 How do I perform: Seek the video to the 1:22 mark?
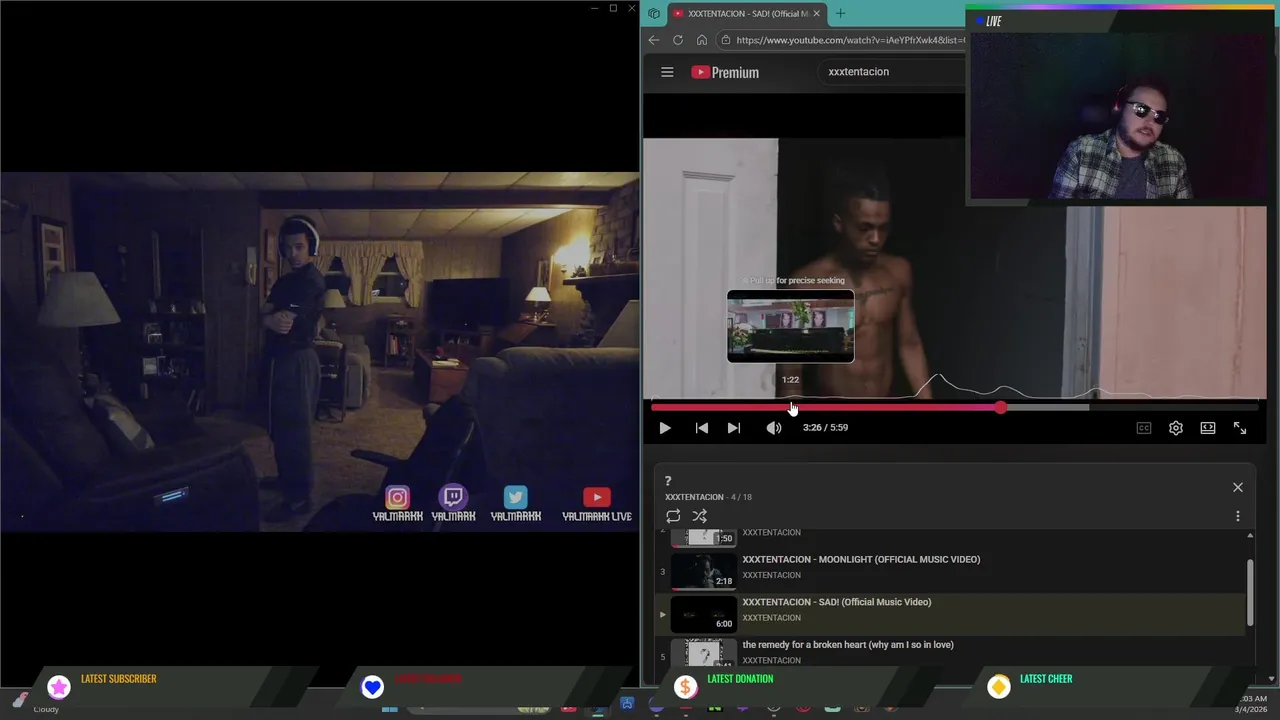tap(791, 407)
